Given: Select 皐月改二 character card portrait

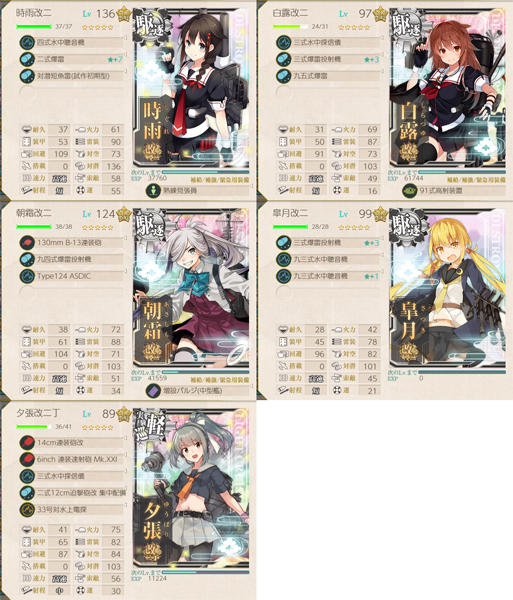Looking at the screenshot, I should [448, 290].
